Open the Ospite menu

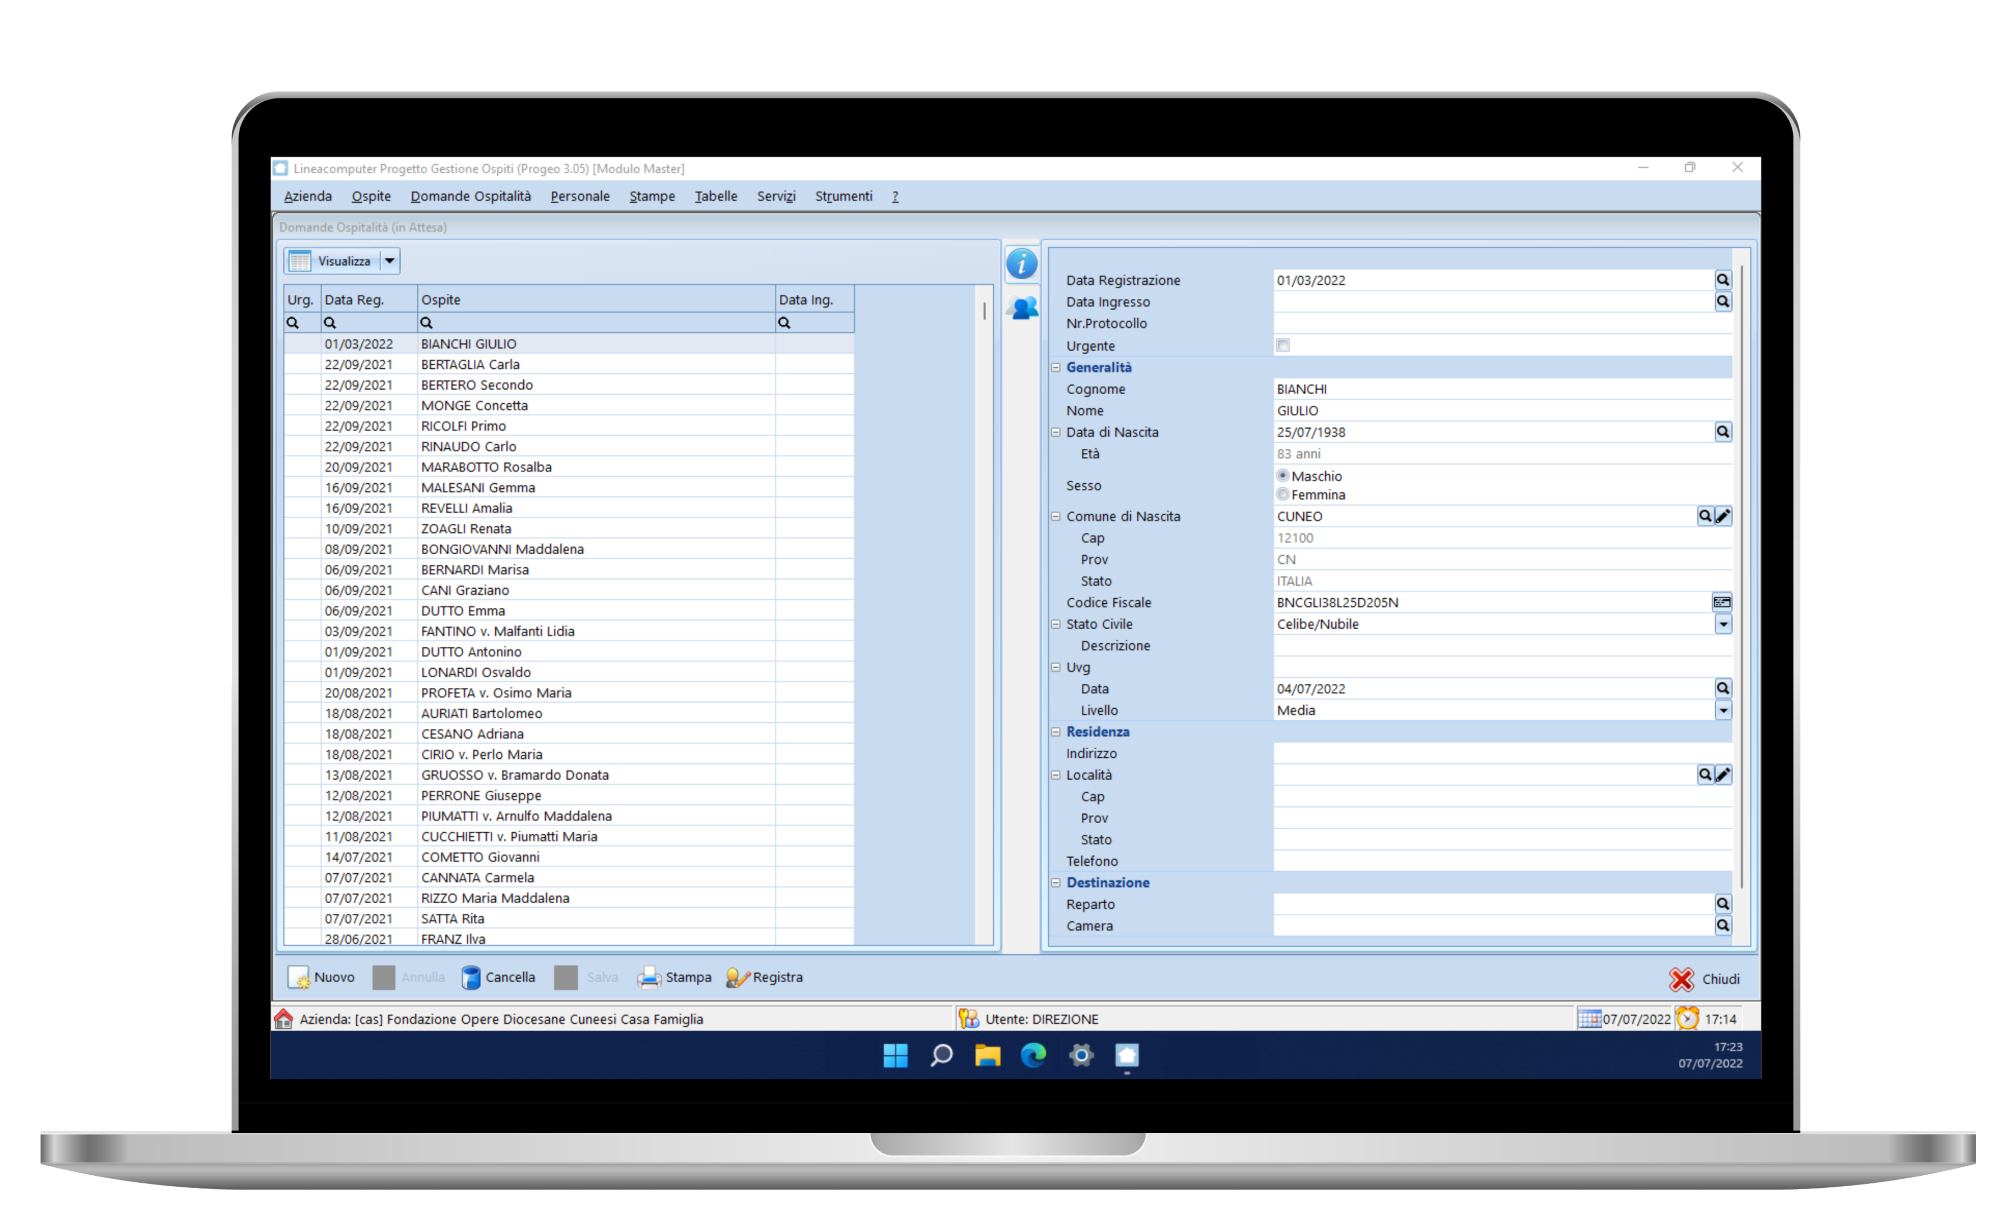pyautogui.click(x=371, y=196)
